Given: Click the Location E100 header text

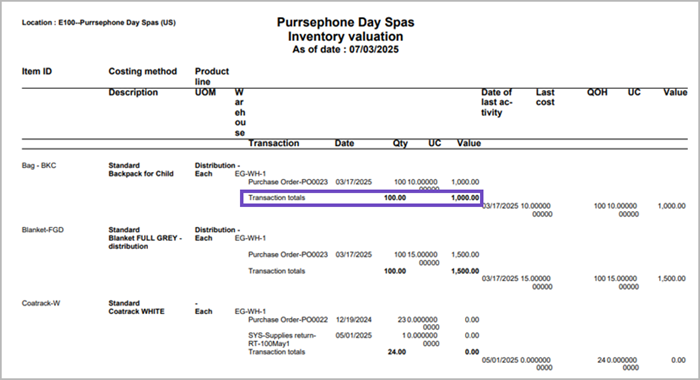Looking at the screenshot, I should [x=99, y=23].
